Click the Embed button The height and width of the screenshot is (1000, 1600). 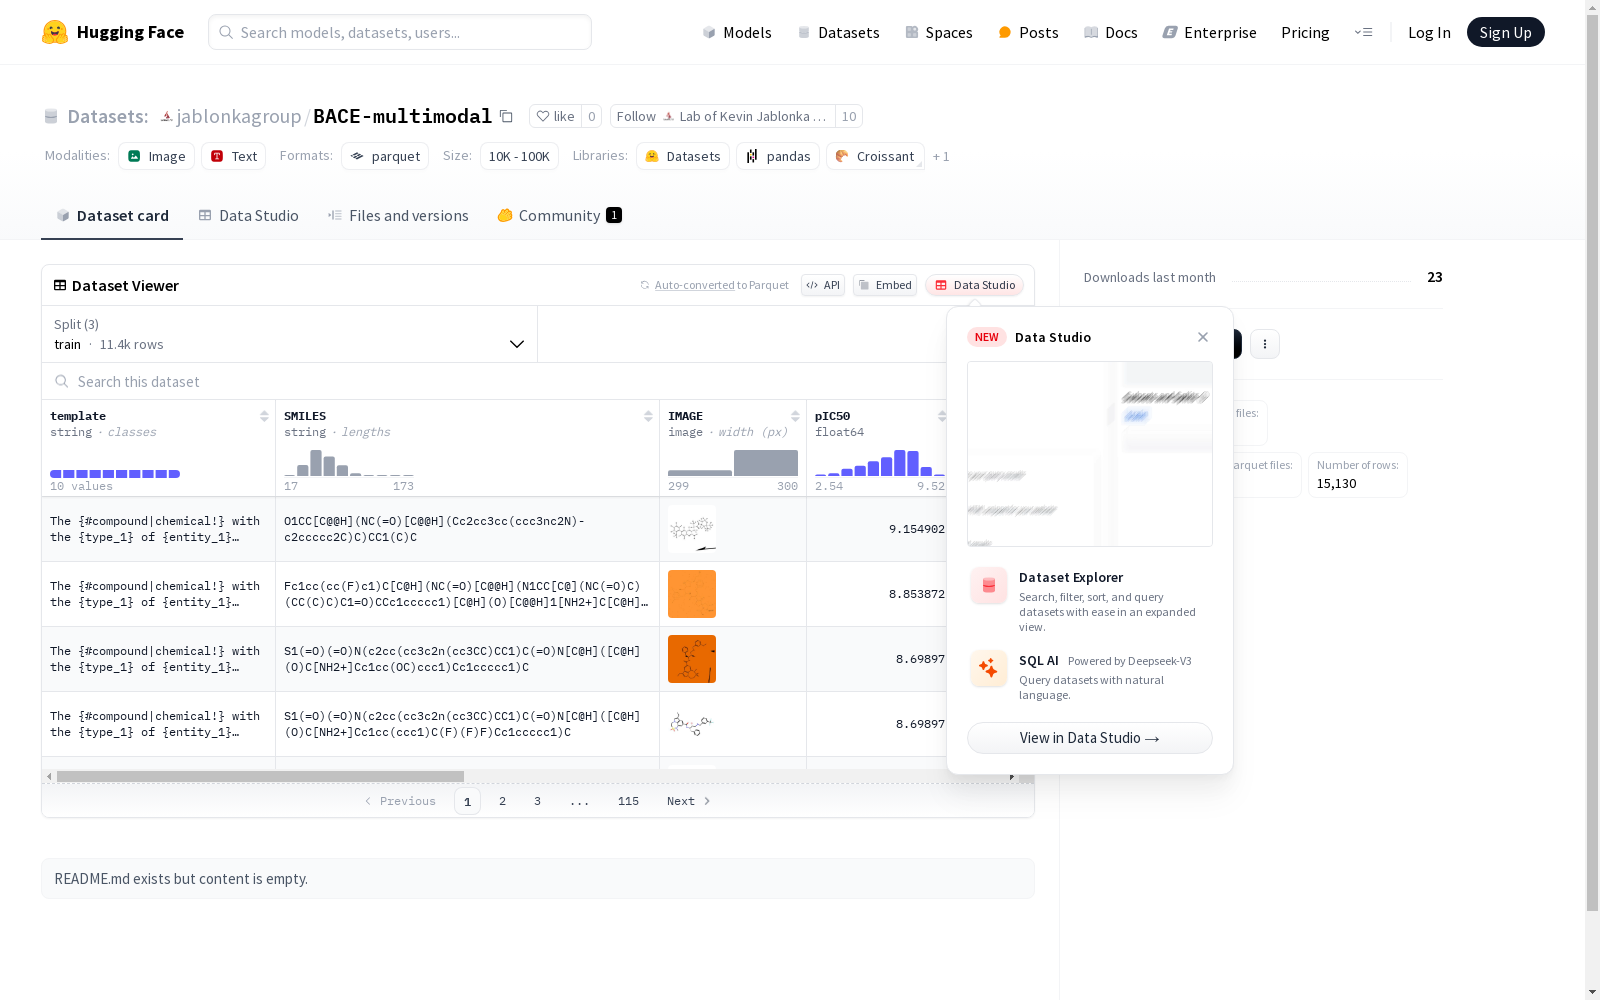tap(885, 285)
